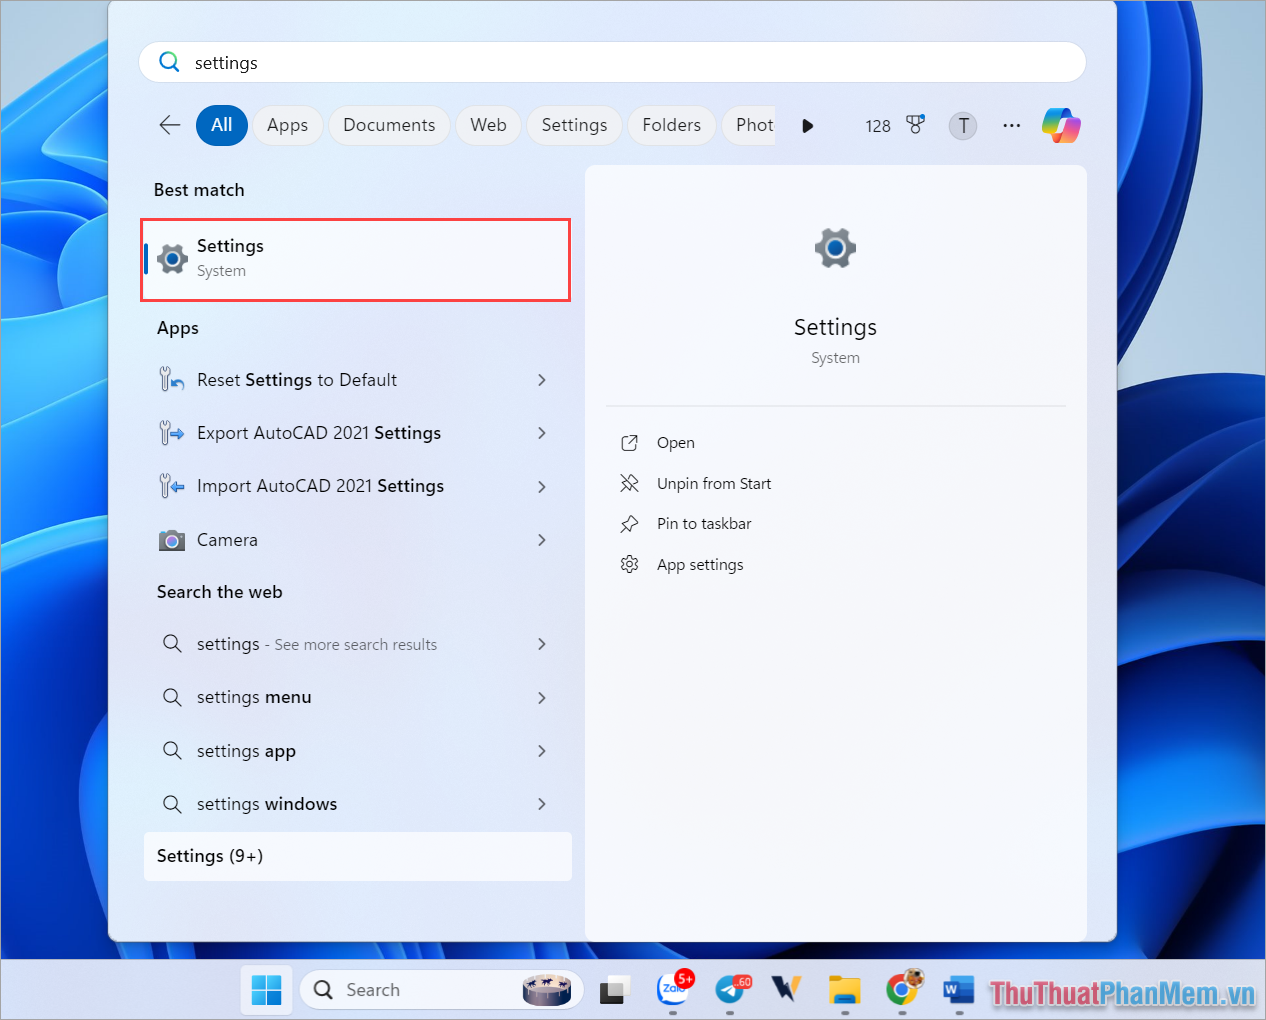Switch to the Settings filter tab
Image resolution: width=1266 pixels, height=1020 pixels.
tap(574, 125)
